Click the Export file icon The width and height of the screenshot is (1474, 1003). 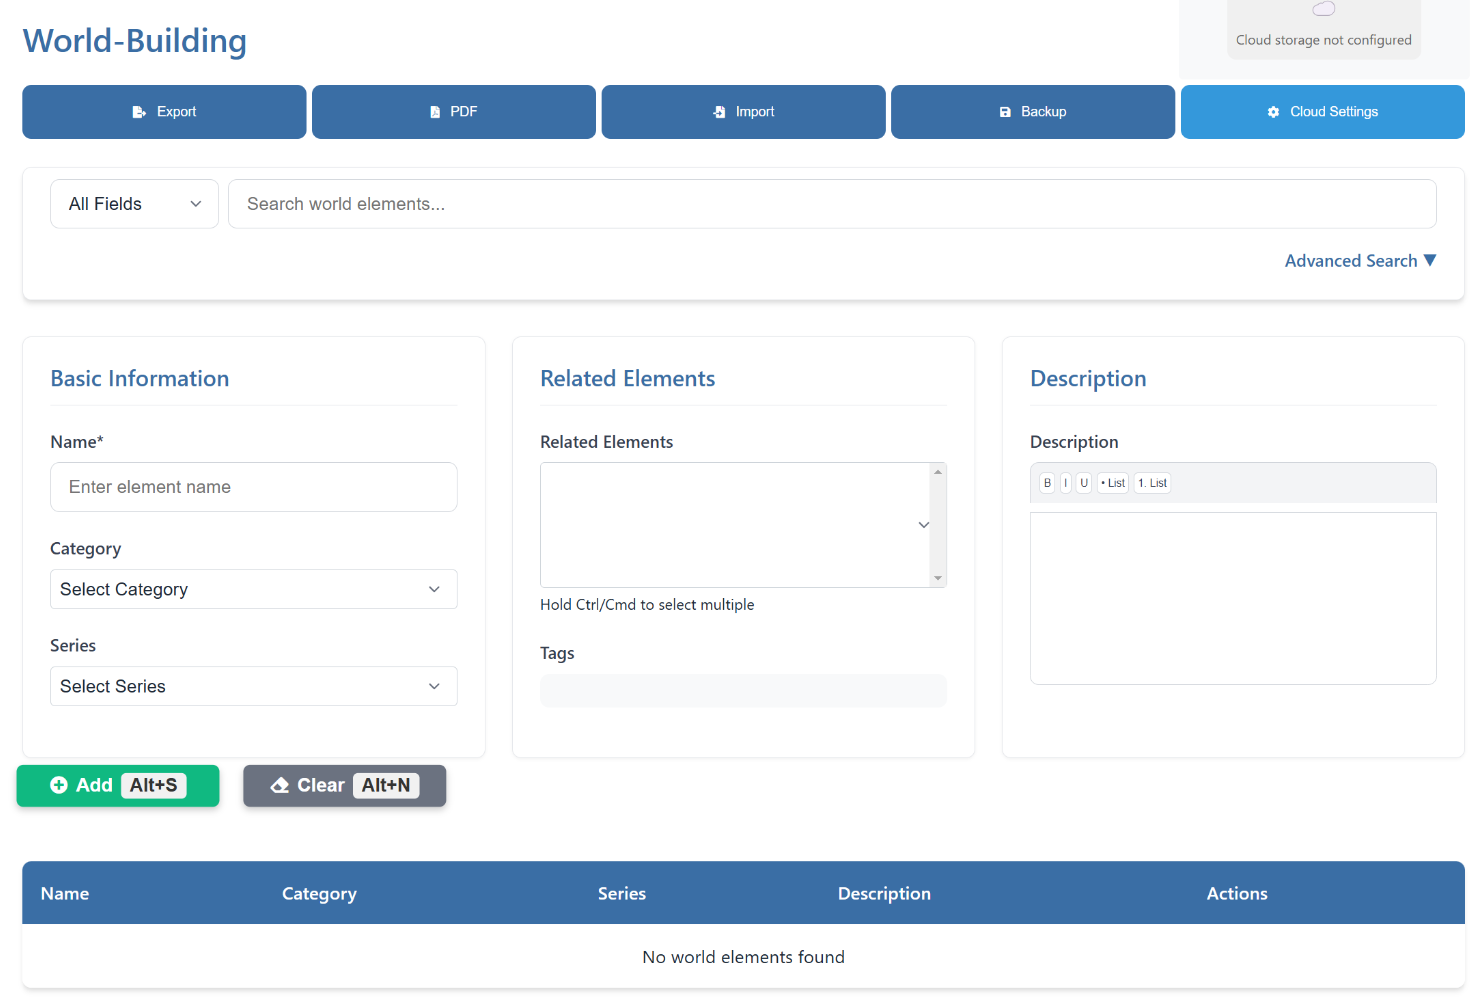[139, 112]
